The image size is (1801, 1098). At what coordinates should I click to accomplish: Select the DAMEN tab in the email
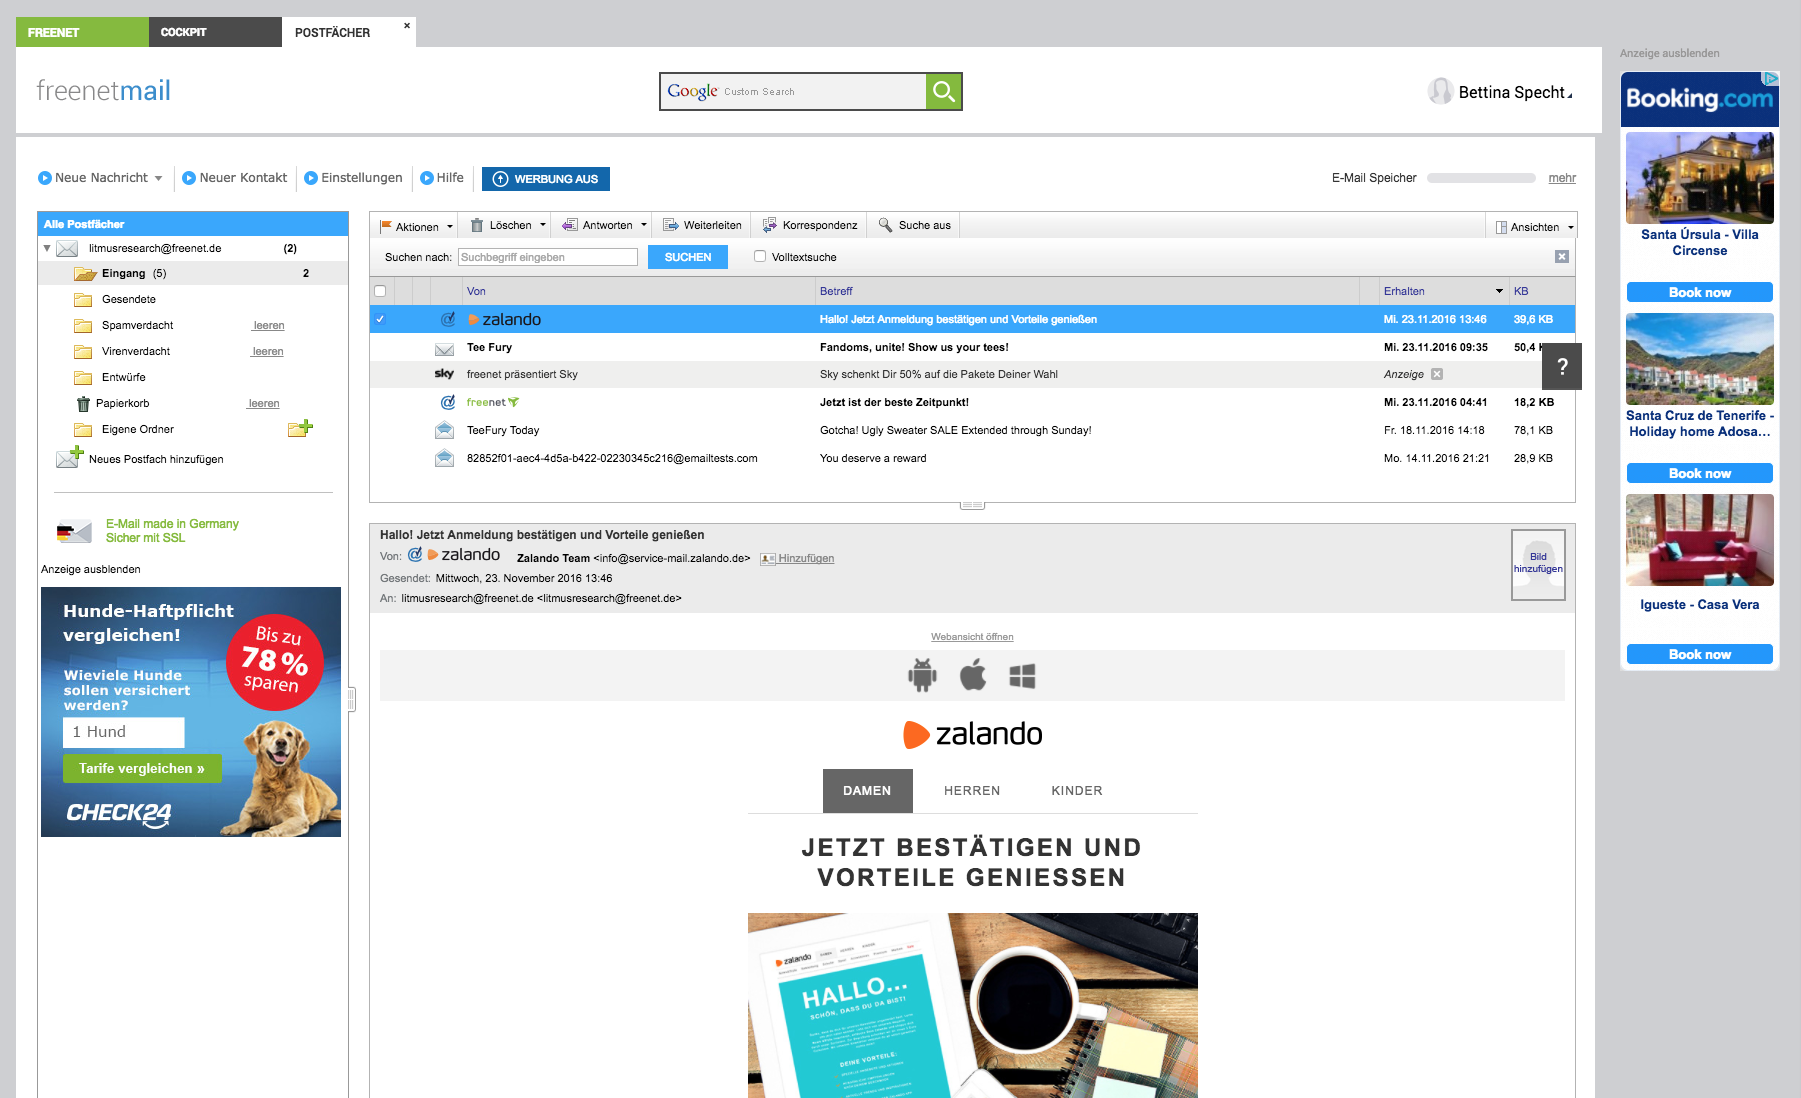(867, 791)
